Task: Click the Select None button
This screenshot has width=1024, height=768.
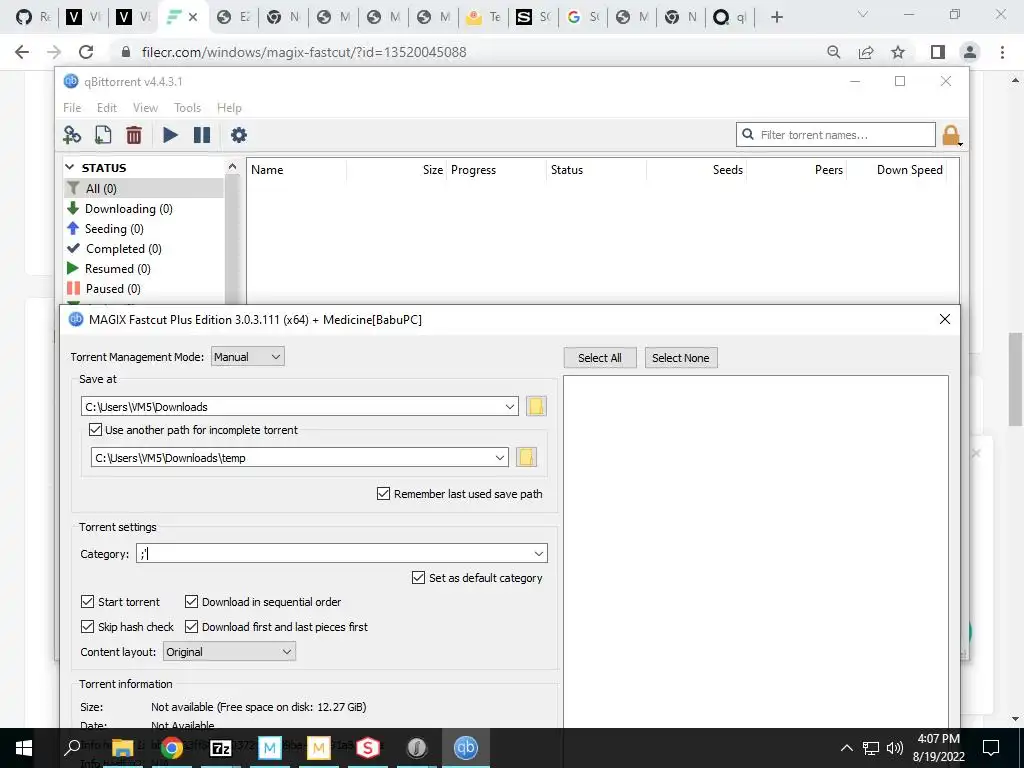Action: tap(680, 357)
